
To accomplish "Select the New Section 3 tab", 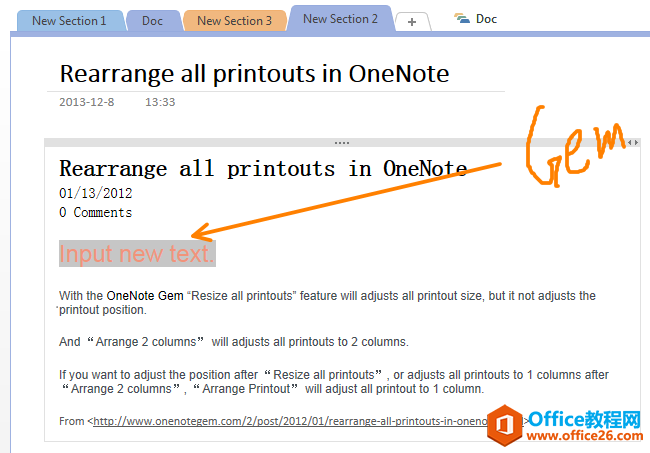I will 234,21.
